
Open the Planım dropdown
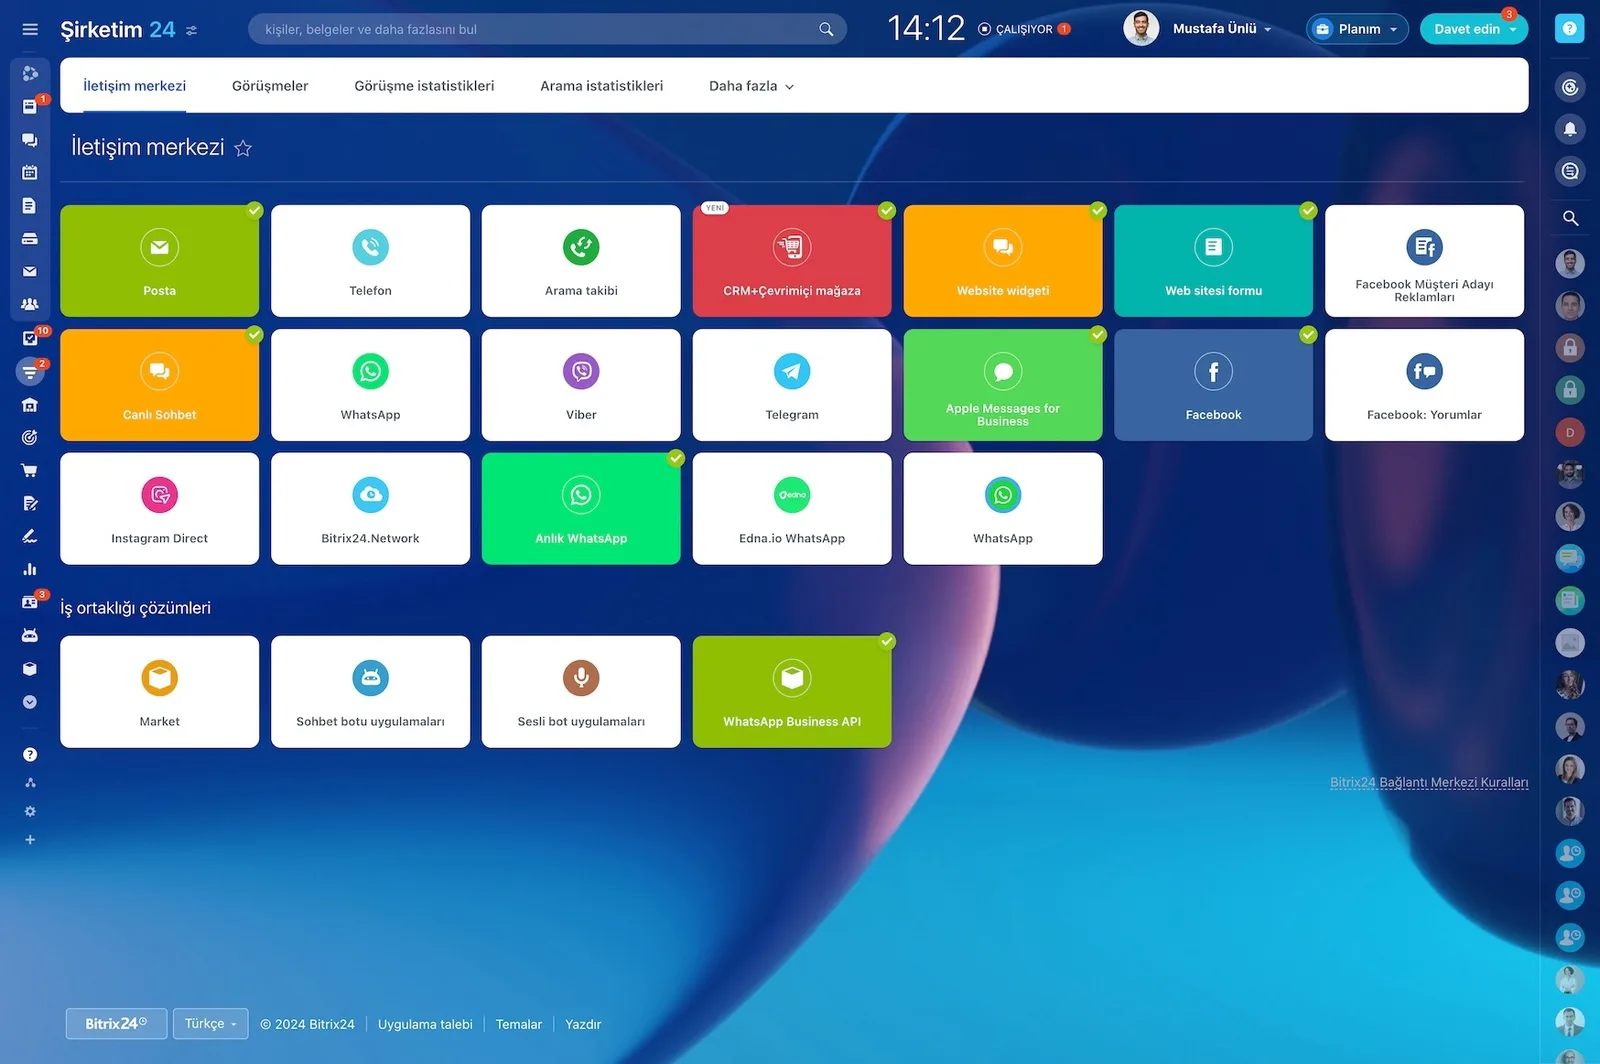click(x=1357, y=29)
